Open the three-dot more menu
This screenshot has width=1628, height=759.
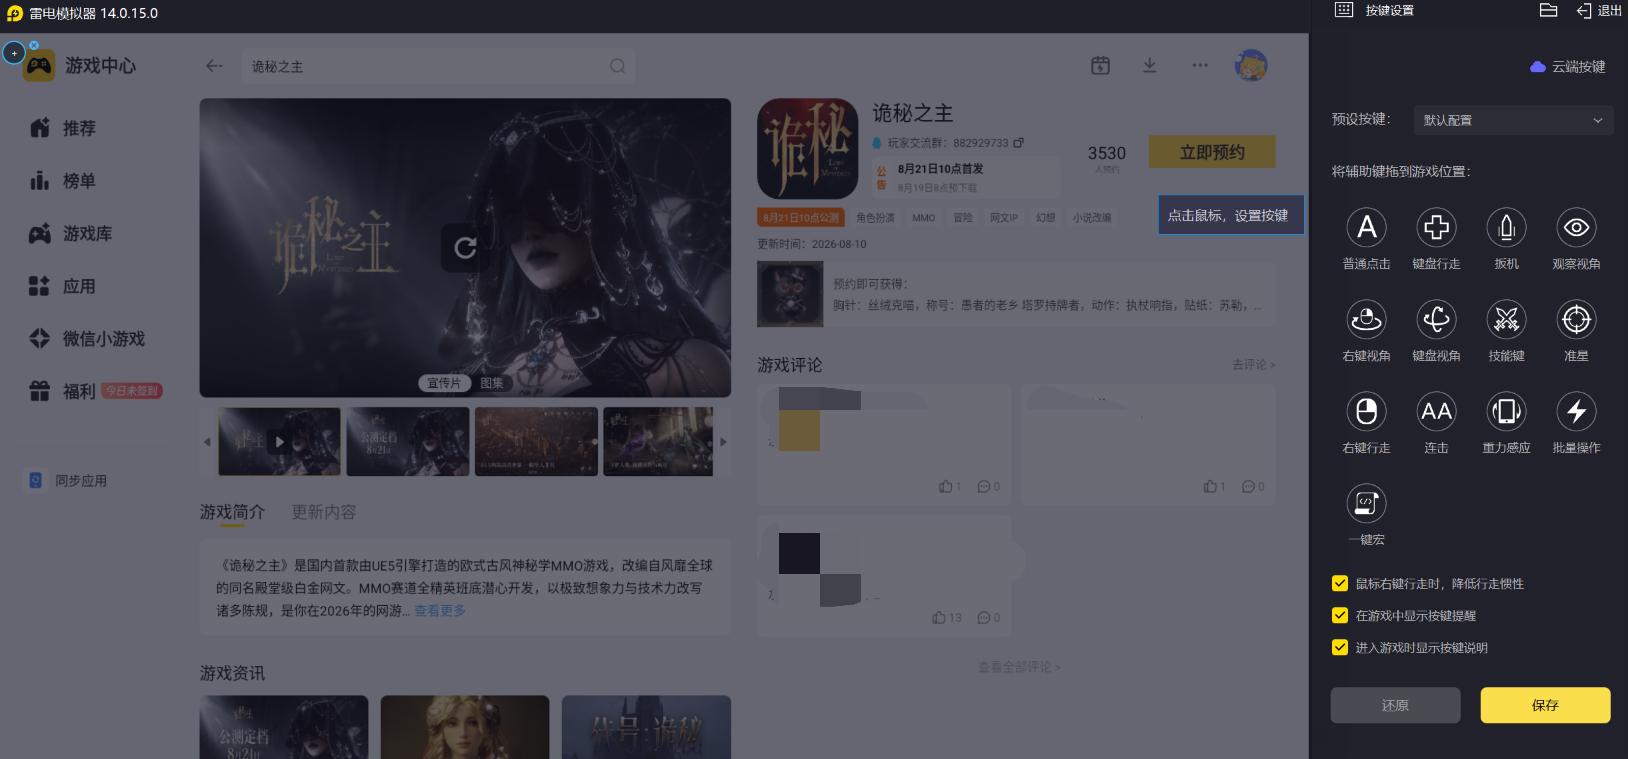pos(1200,66)
